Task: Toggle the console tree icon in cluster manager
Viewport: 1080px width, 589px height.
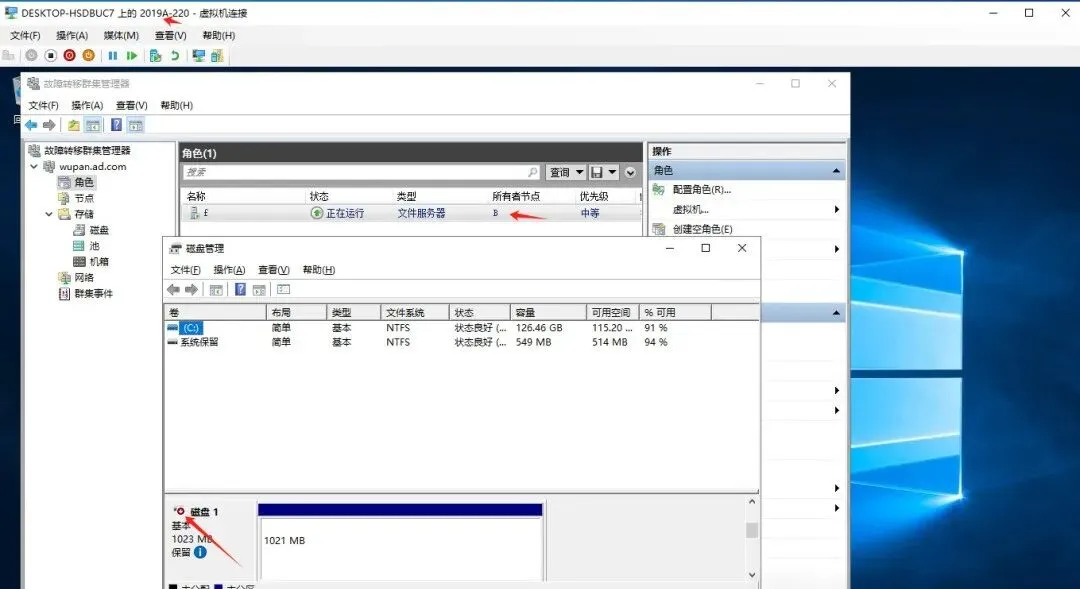Action: (92, 124)
